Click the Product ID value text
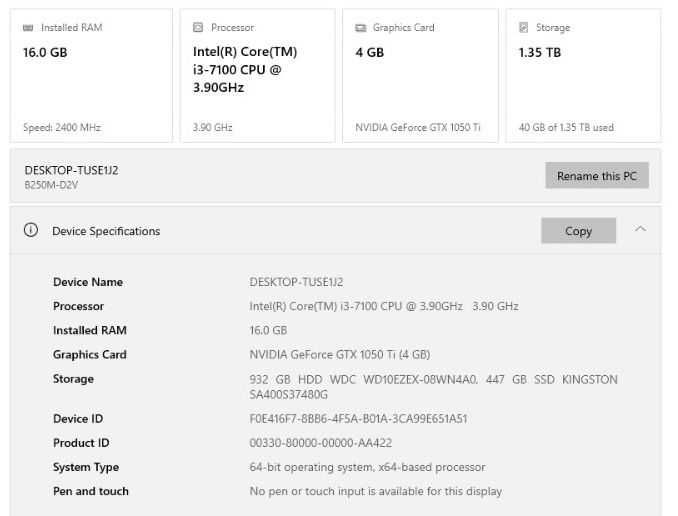The image size is (678, 516). click(x=320, y=443)
